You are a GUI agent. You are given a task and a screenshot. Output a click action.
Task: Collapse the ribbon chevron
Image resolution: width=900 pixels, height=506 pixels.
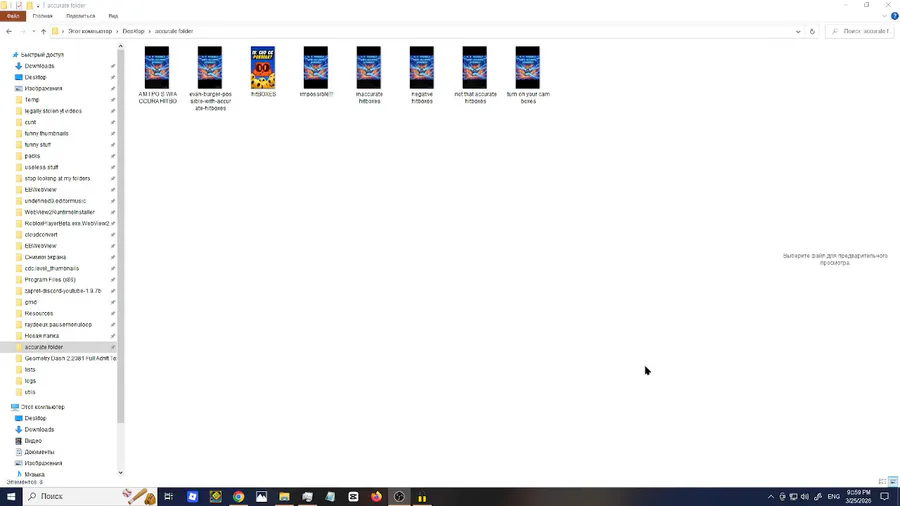point(885,16)
